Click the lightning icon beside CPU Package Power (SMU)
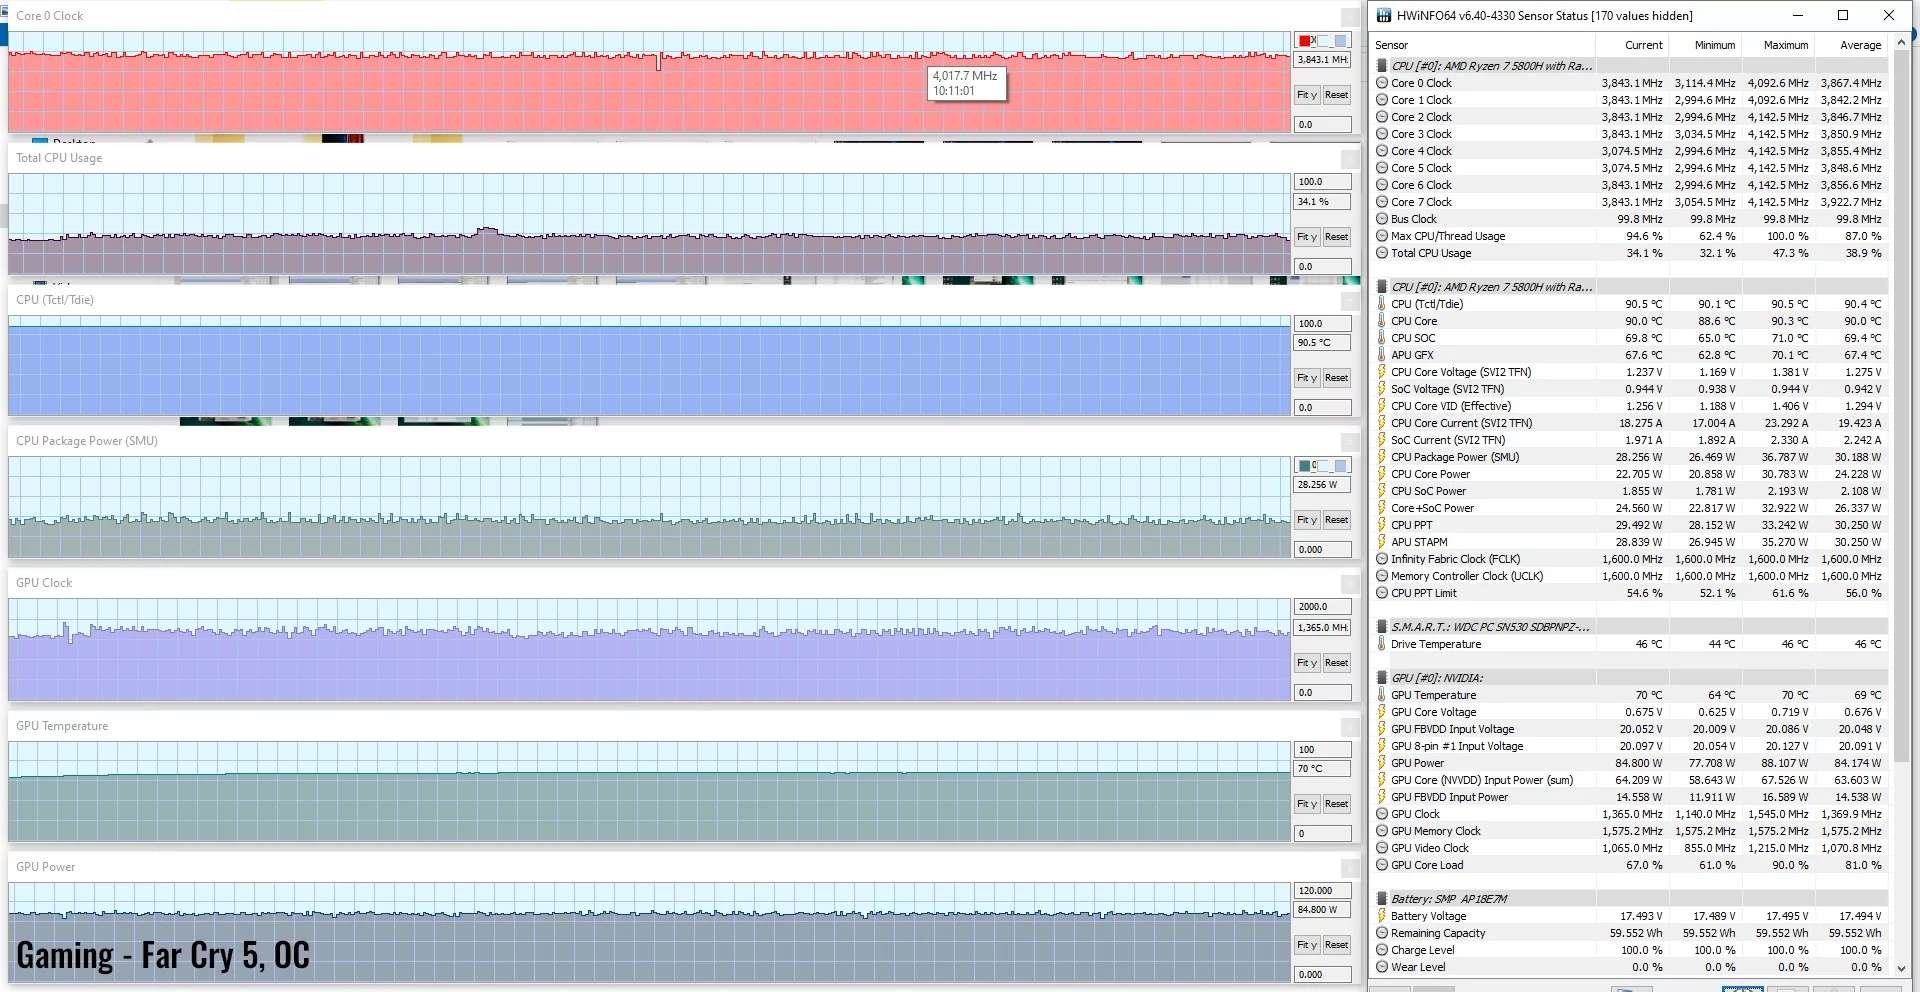The width and height of the screenshot is (1920, 992). pyautogui.click(x=1382, y=457)
